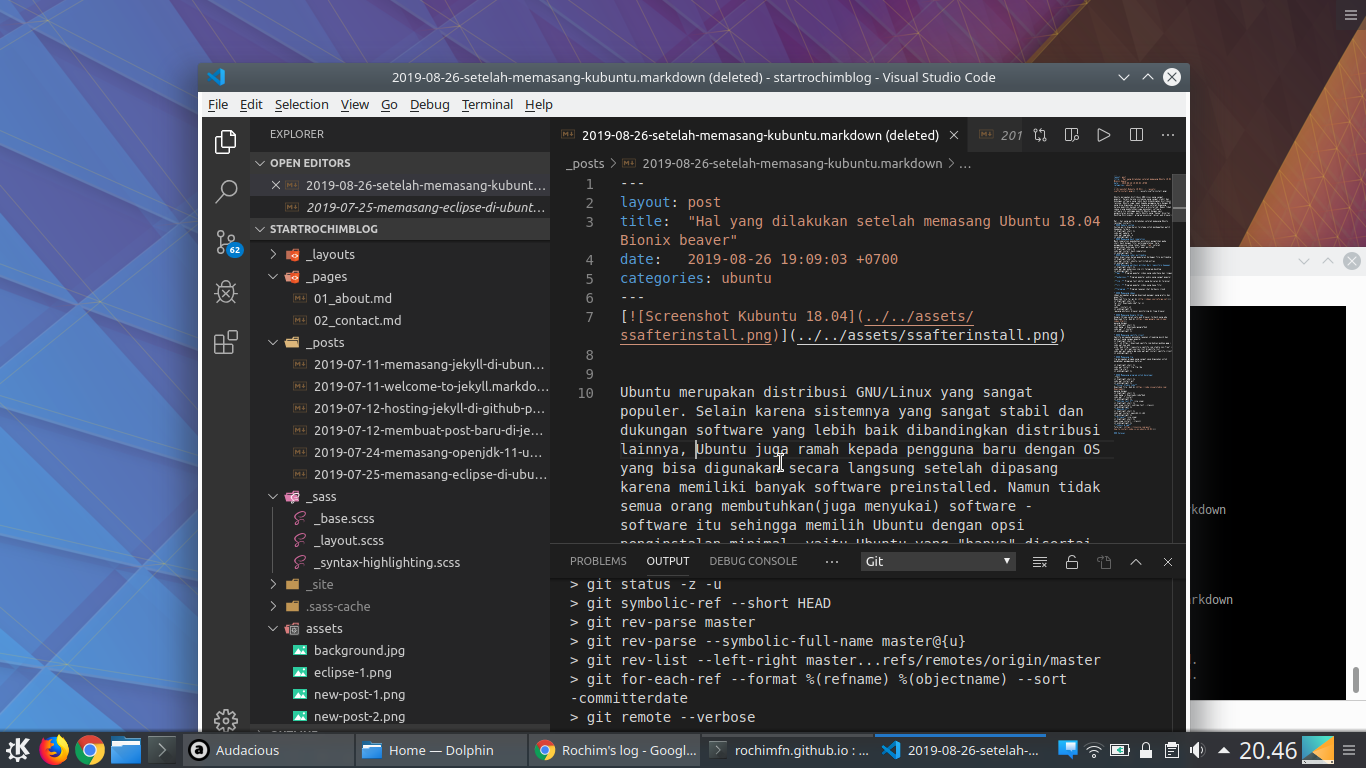Open the Search view in activity bar

tap(226, 192)
